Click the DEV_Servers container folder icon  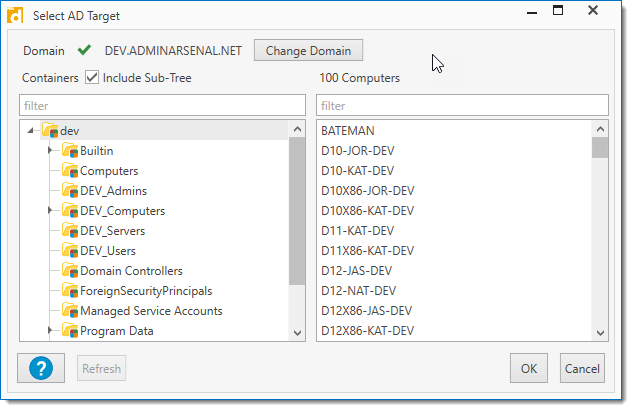pos(70,231)
